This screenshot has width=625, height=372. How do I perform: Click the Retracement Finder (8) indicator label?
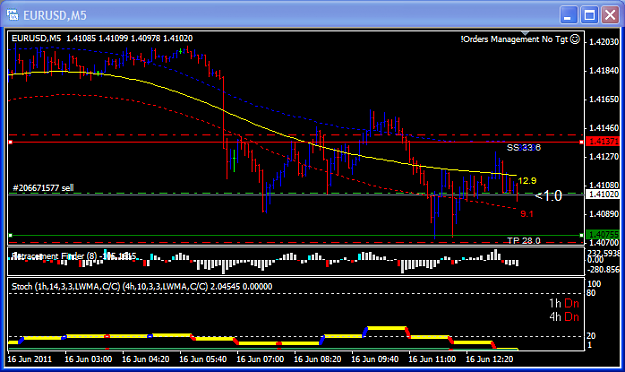(74, 256)
